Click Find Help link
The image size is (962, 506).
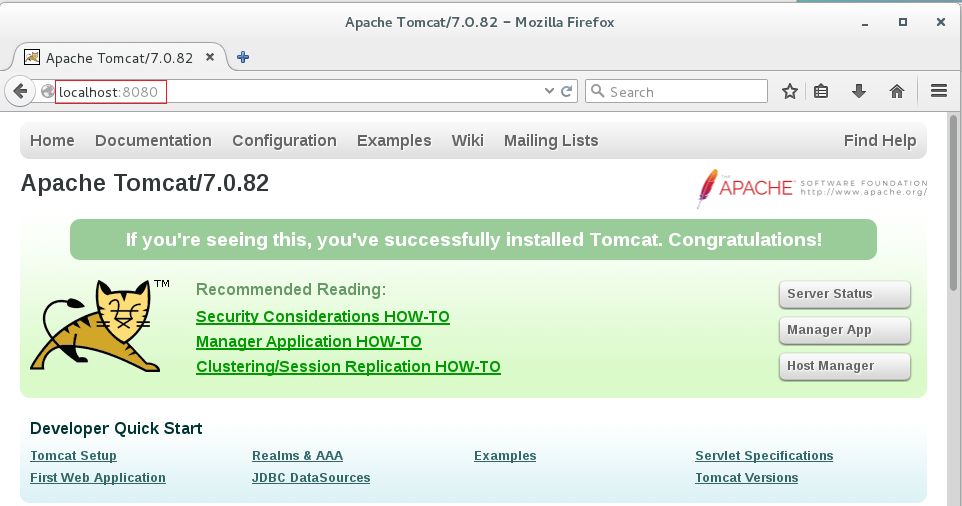click(x=880, y=140)
